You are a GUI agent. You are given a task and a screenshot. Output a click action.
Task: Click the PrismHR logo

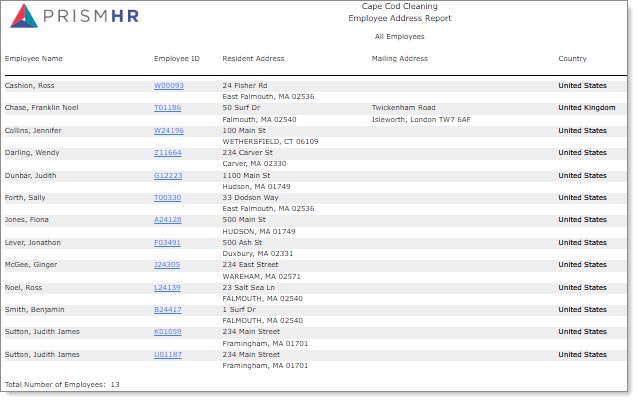click(x=74, y=16)
